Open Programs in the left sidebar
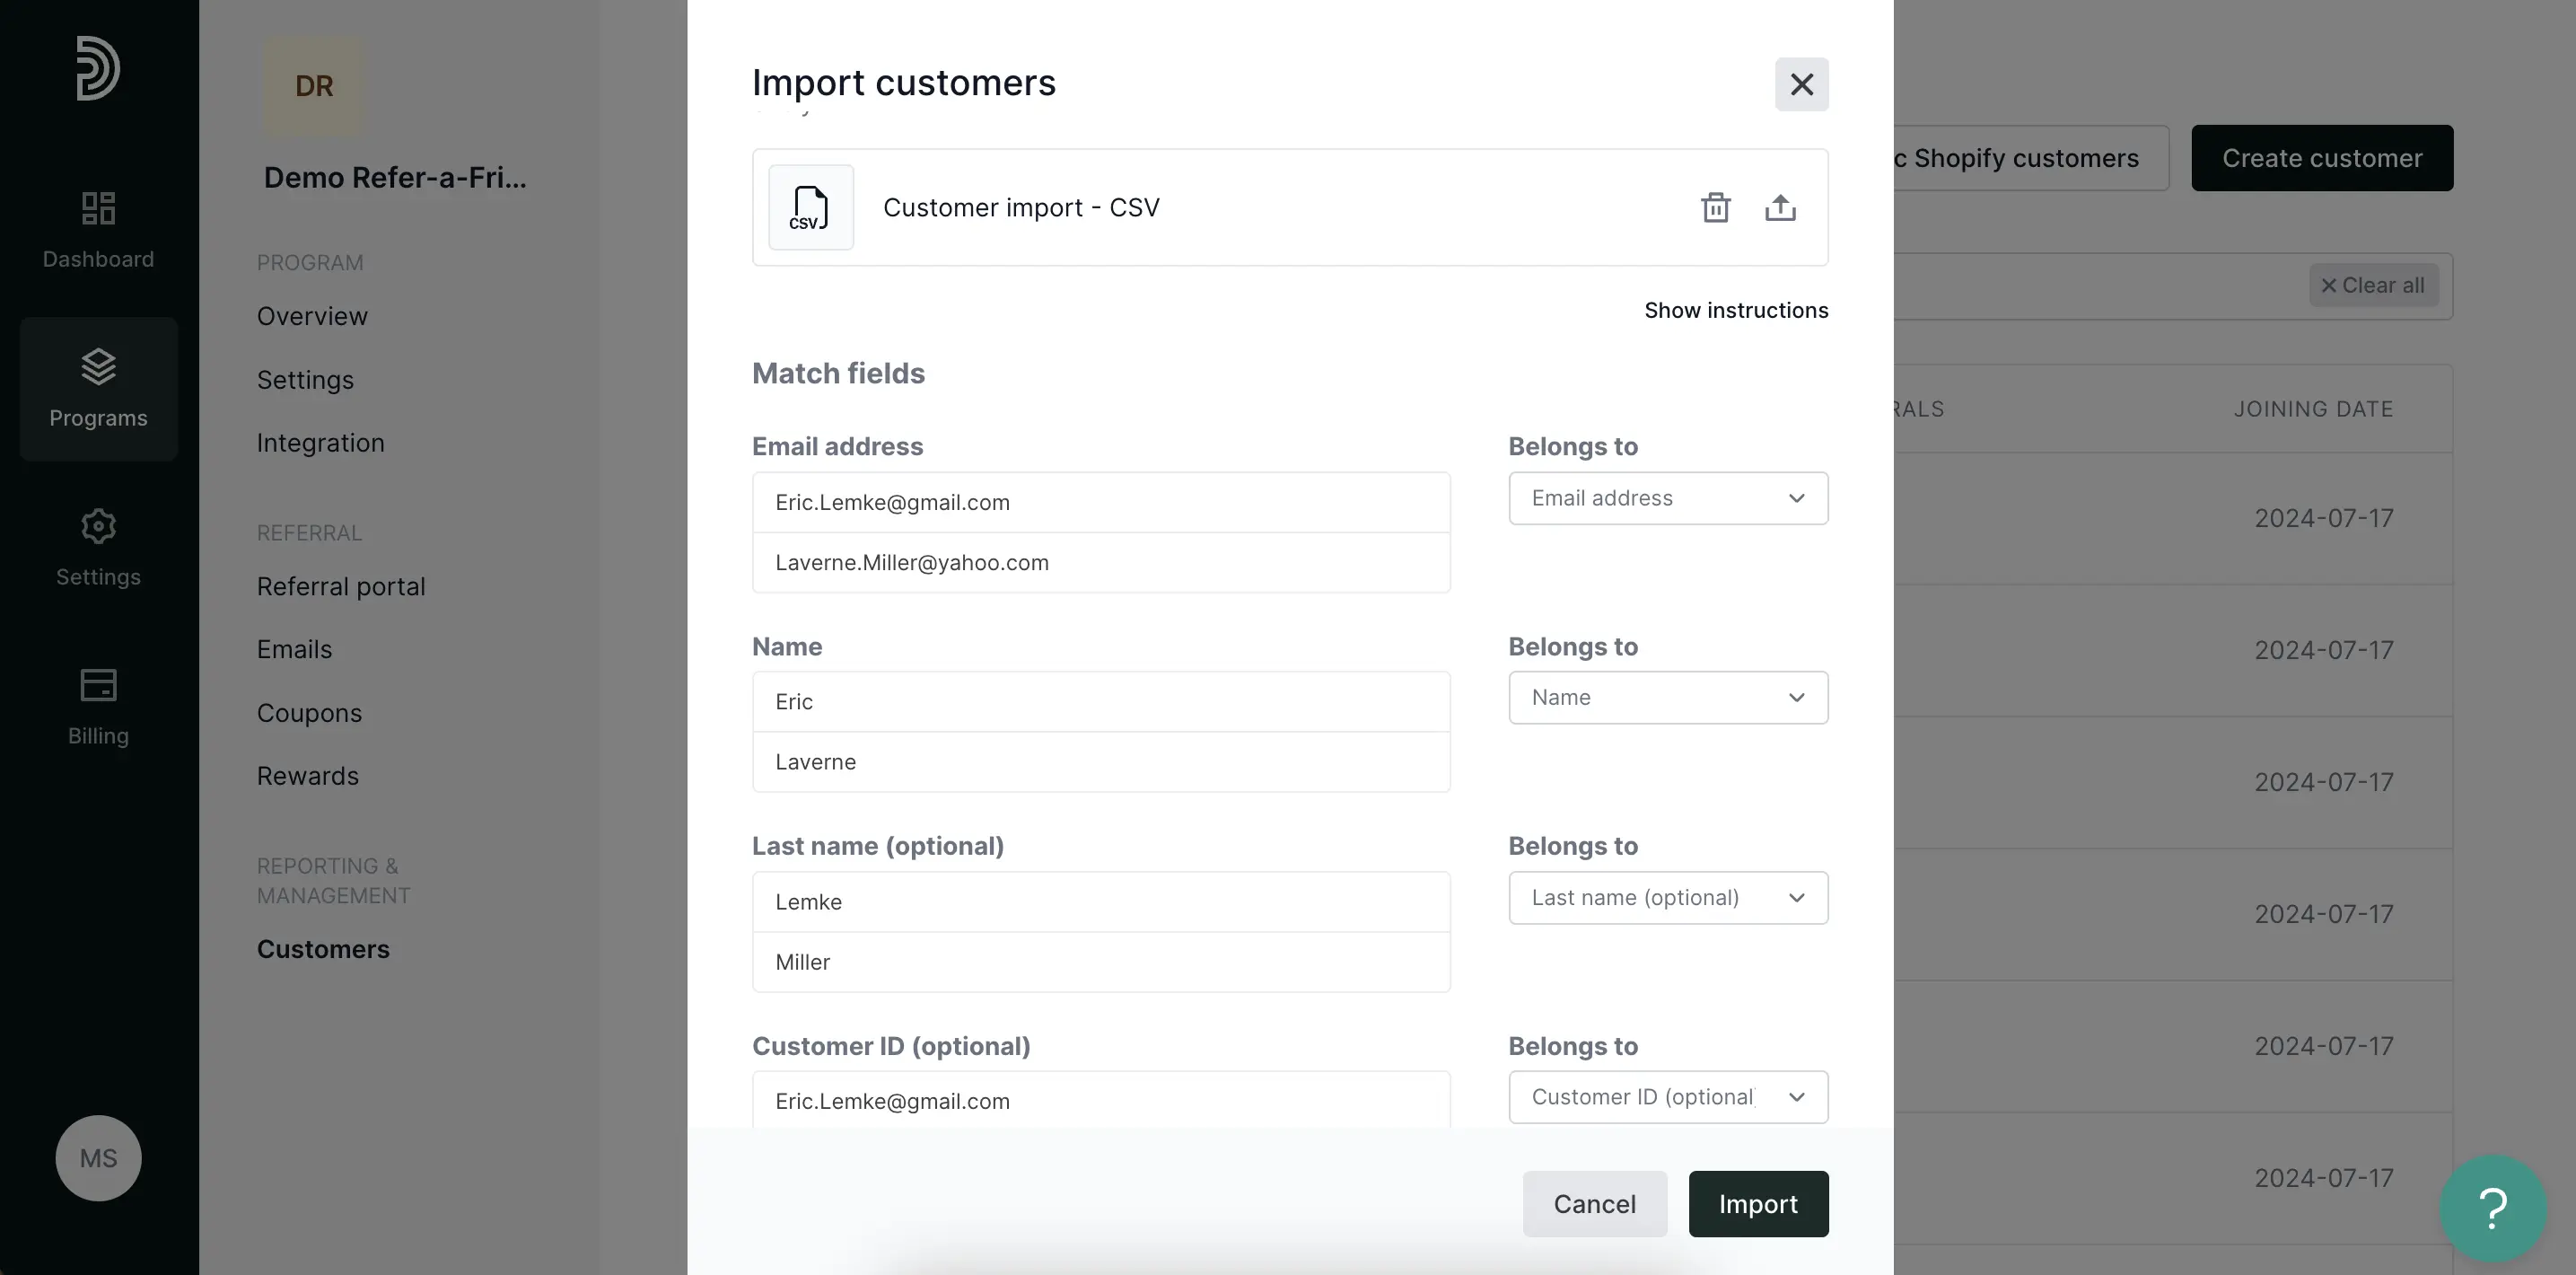This screenshot has height=1275, width=2576. pos(98,389)
